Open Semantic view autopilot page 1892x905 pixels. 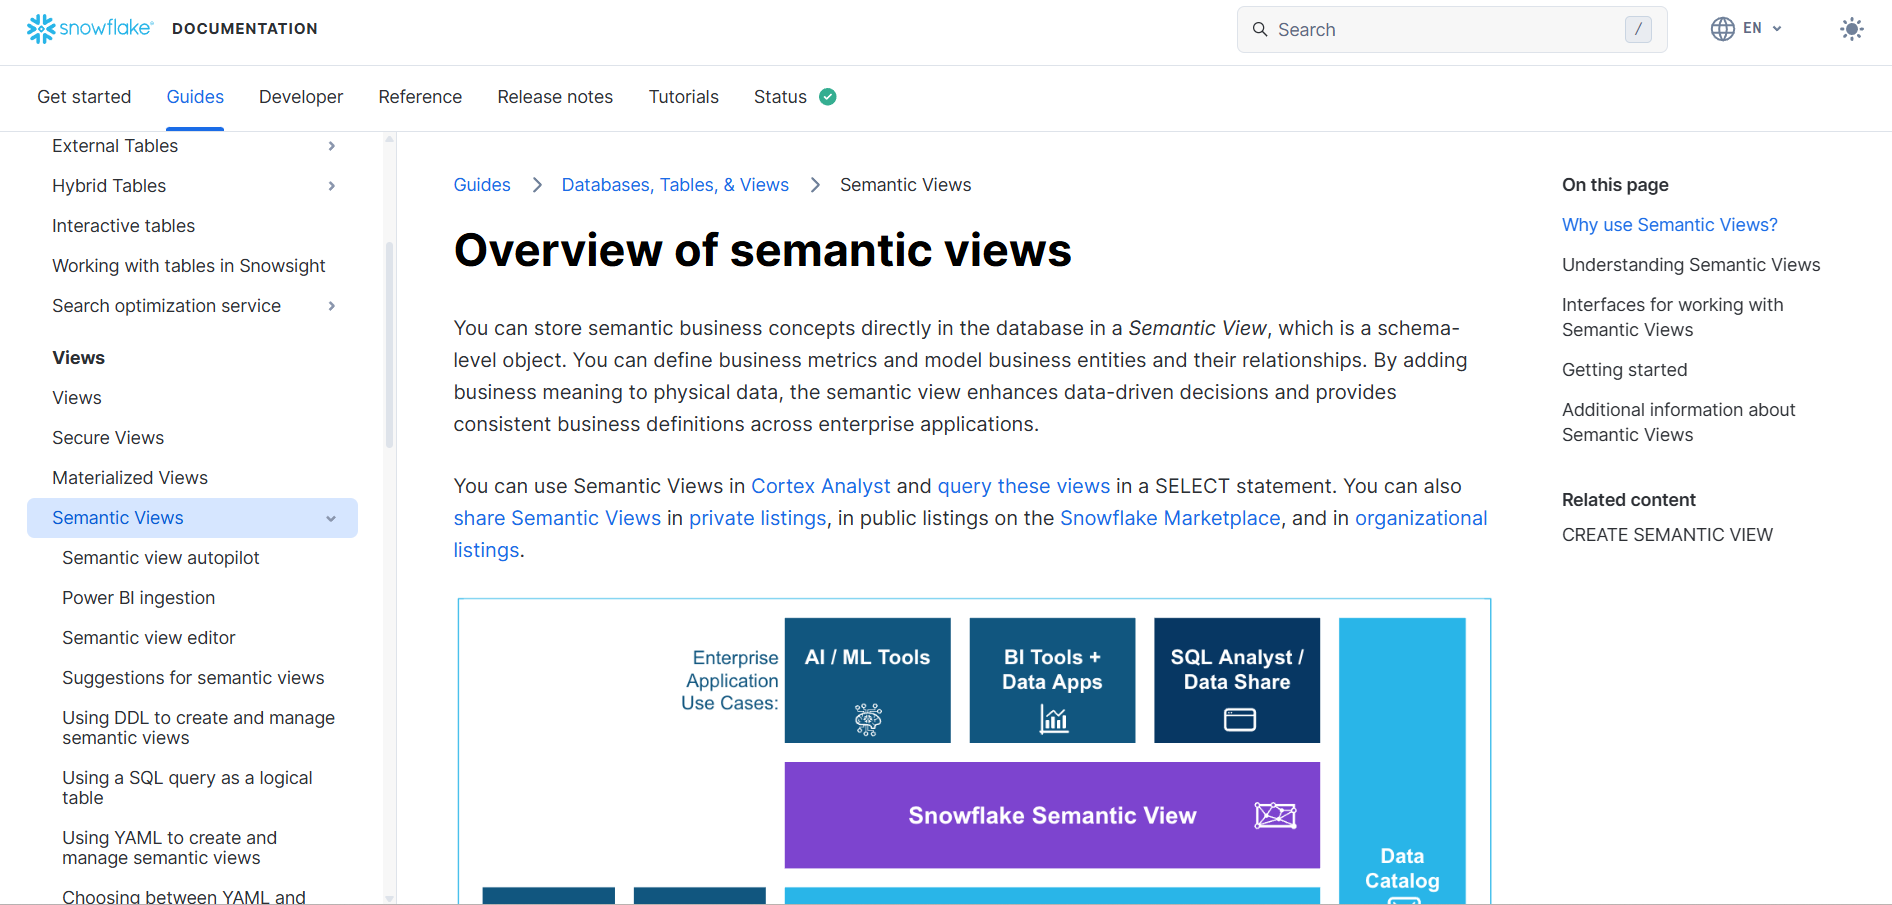pyautogui.click(x=161, y=558)
